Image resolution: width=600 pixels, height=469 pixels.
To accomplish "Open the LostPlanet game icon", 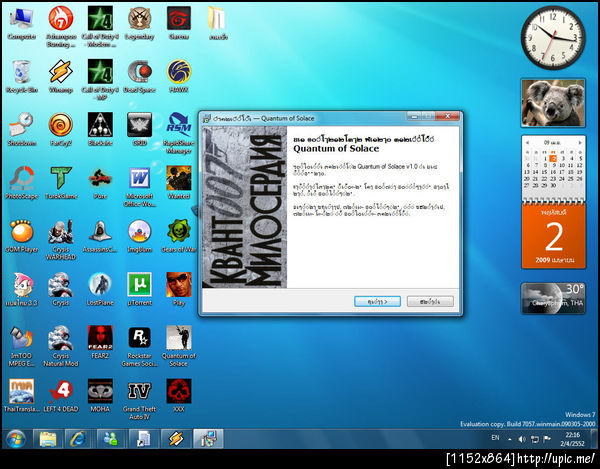I will (x=100, y=290).
